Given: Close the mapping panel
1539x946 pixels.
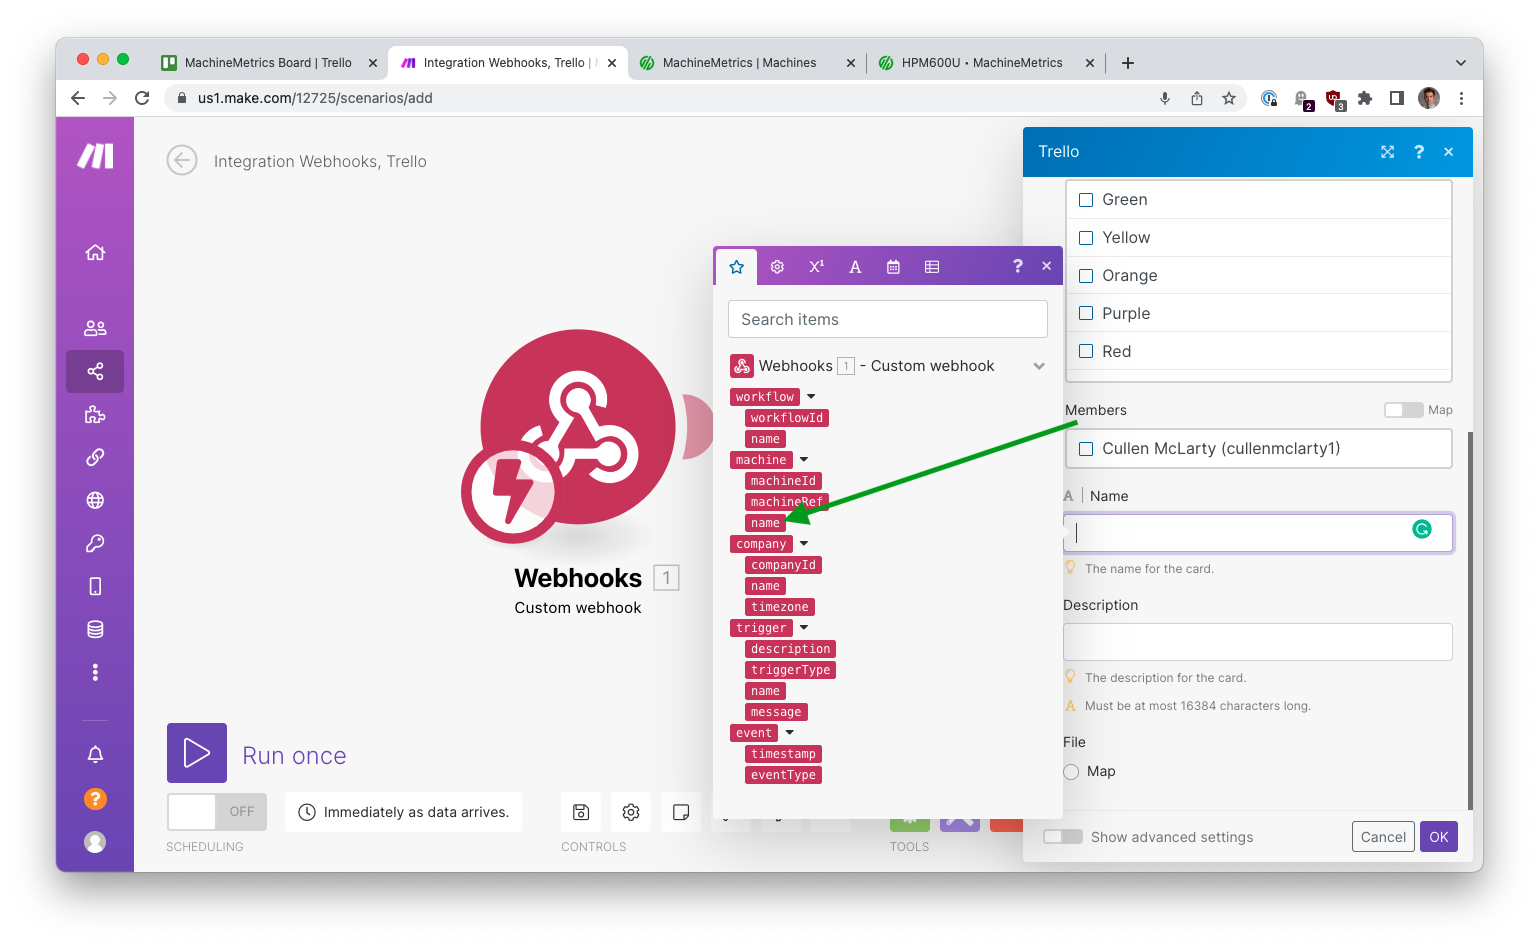Looking at the screenshot, I should [x=1047, y=266].
